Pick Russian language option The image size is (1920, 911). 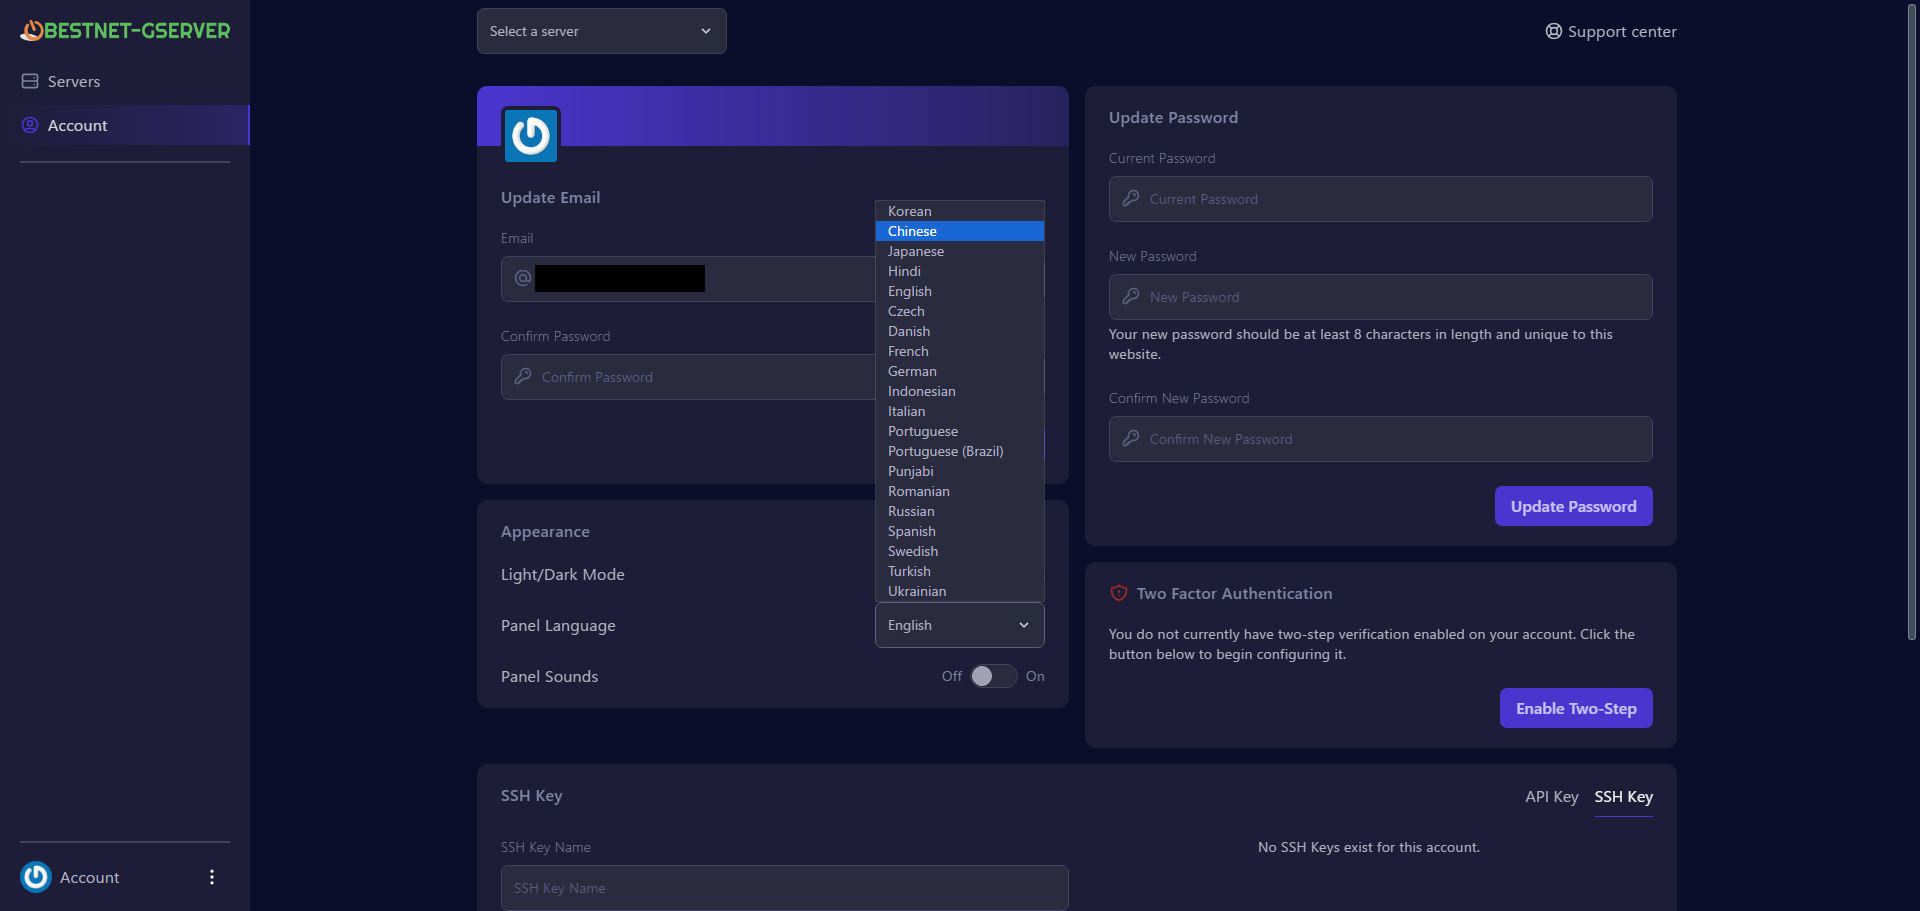point(960,511)
